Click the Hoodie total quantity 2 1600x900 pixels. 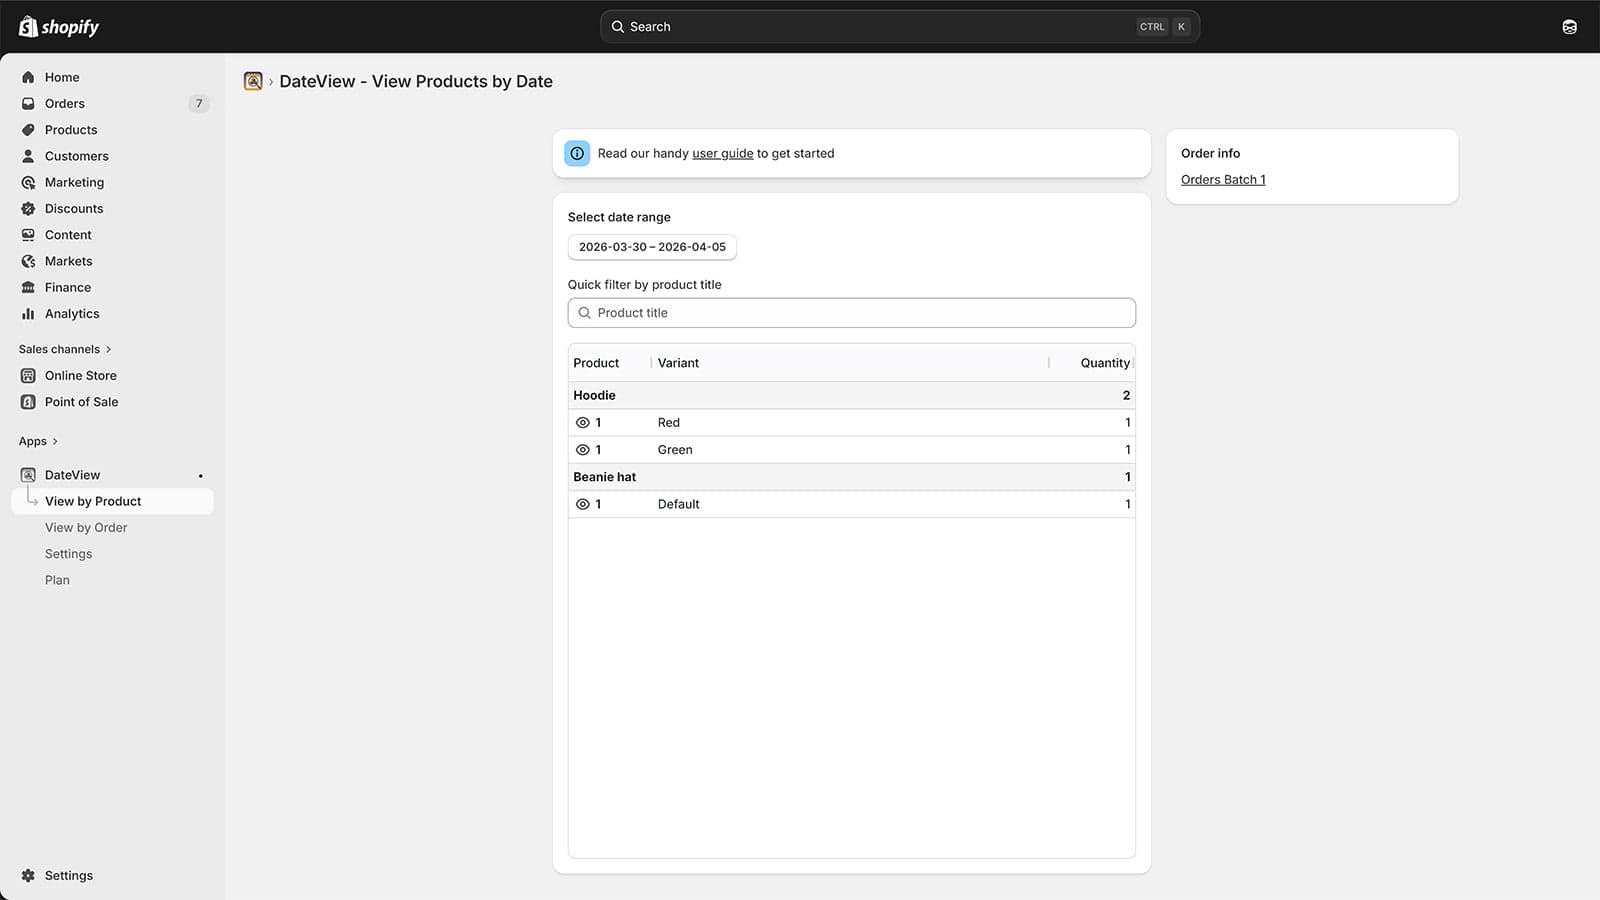point(1126,395)
